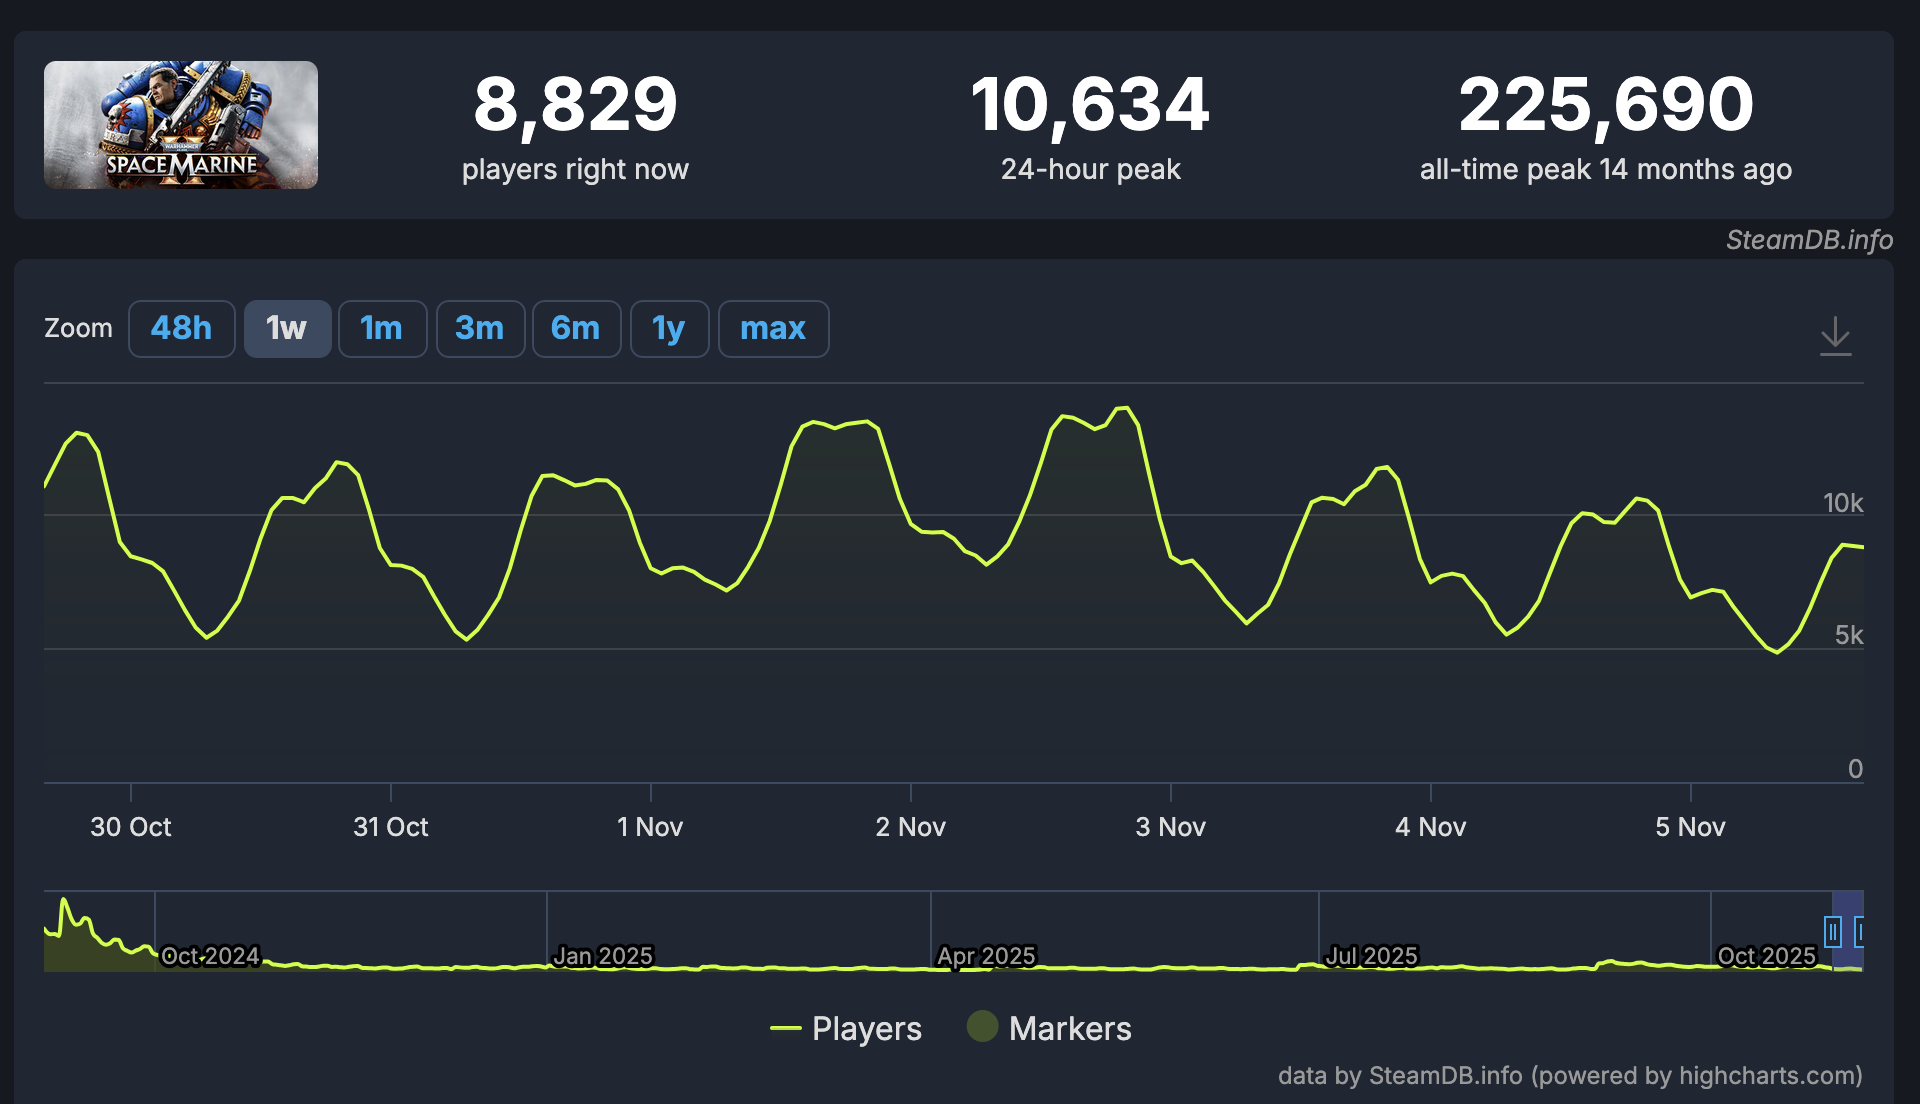Set zoom to 3m

coord(480,329)
